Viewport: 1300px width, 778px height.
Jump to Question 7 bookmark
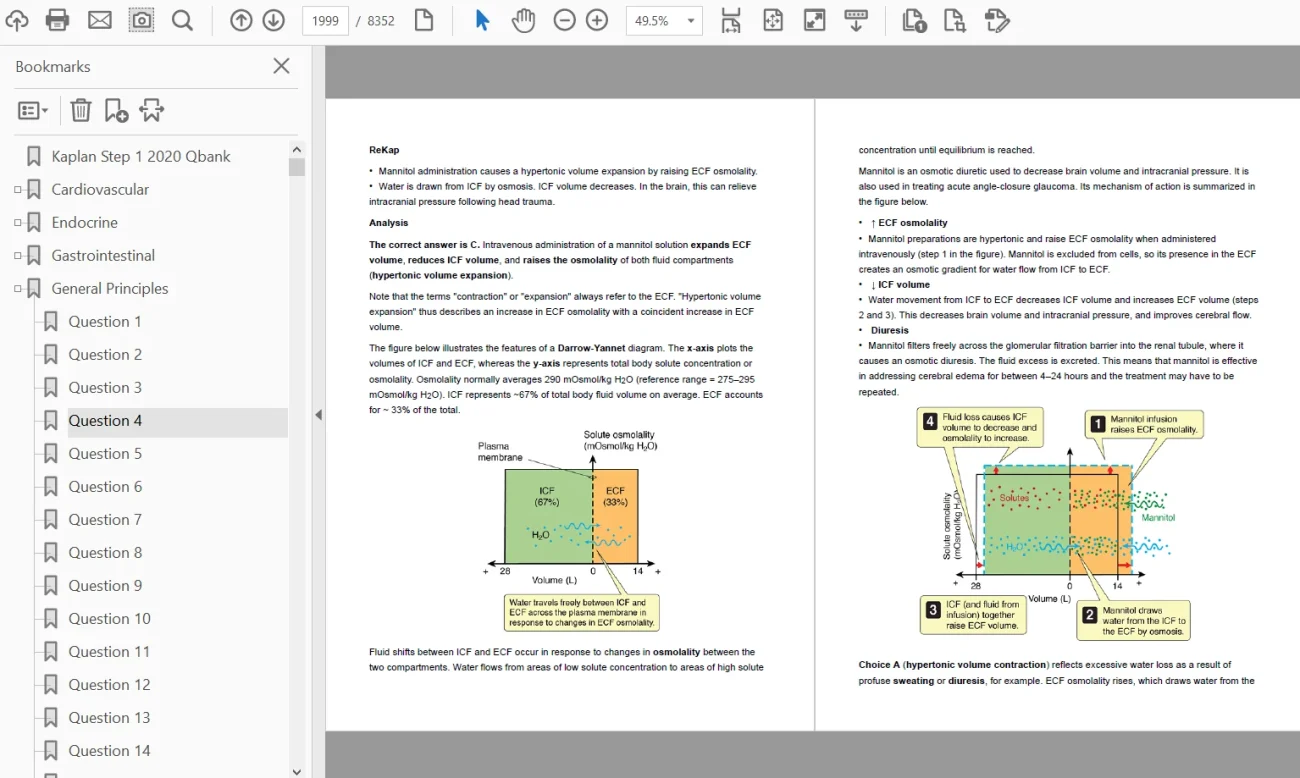(x=105, y=519)
